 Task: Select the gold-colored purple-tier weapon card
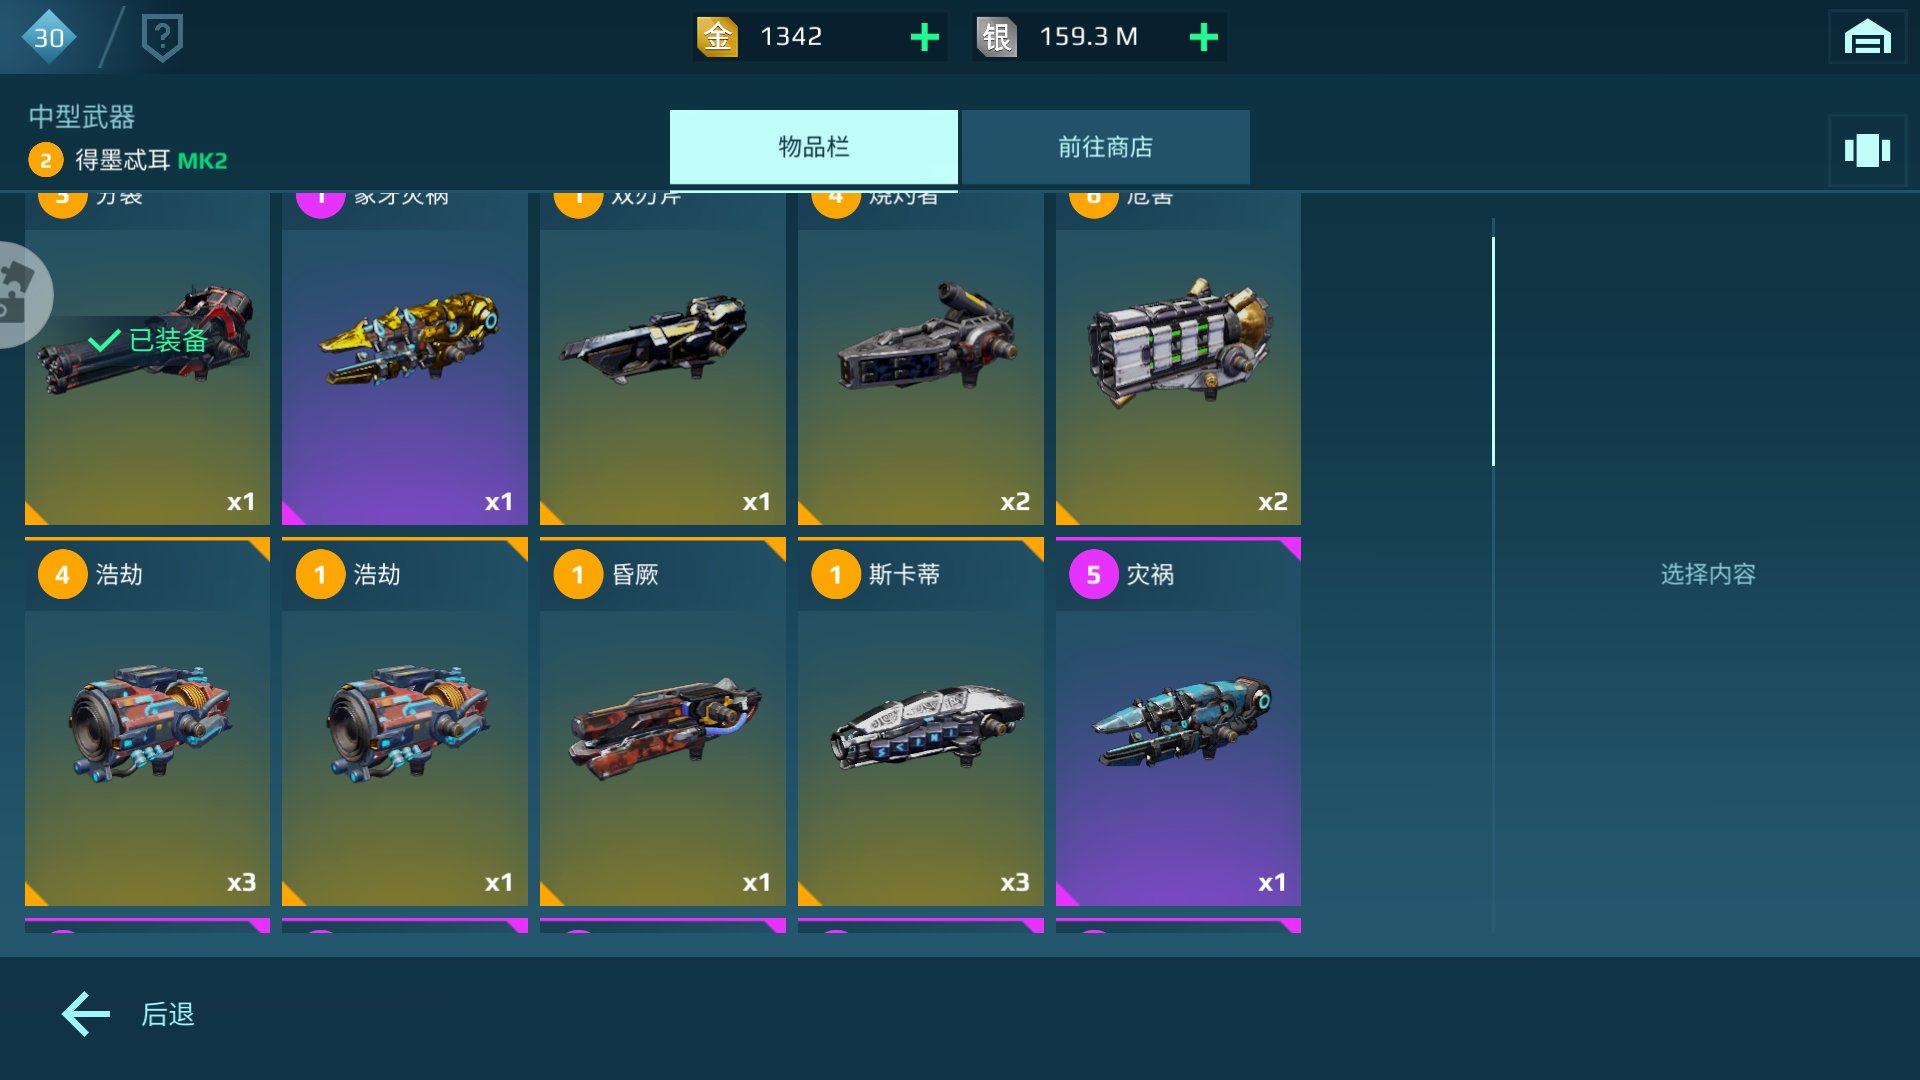click(x=405, y=358)
